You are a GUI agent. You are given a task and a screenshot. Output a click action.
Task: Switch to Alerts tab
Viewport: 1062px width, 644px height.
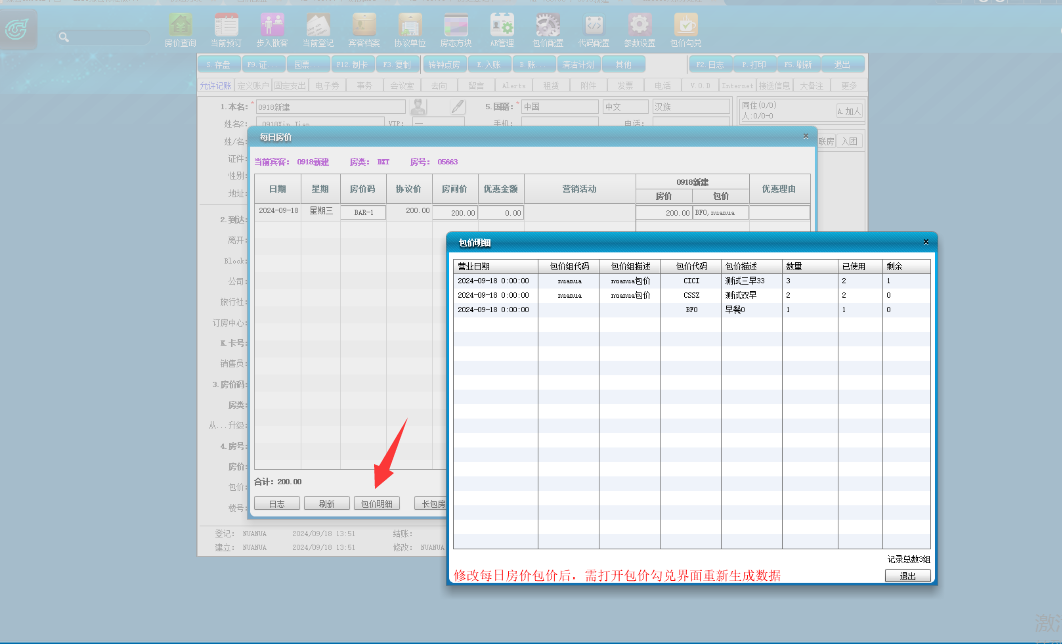pos(513,85)
